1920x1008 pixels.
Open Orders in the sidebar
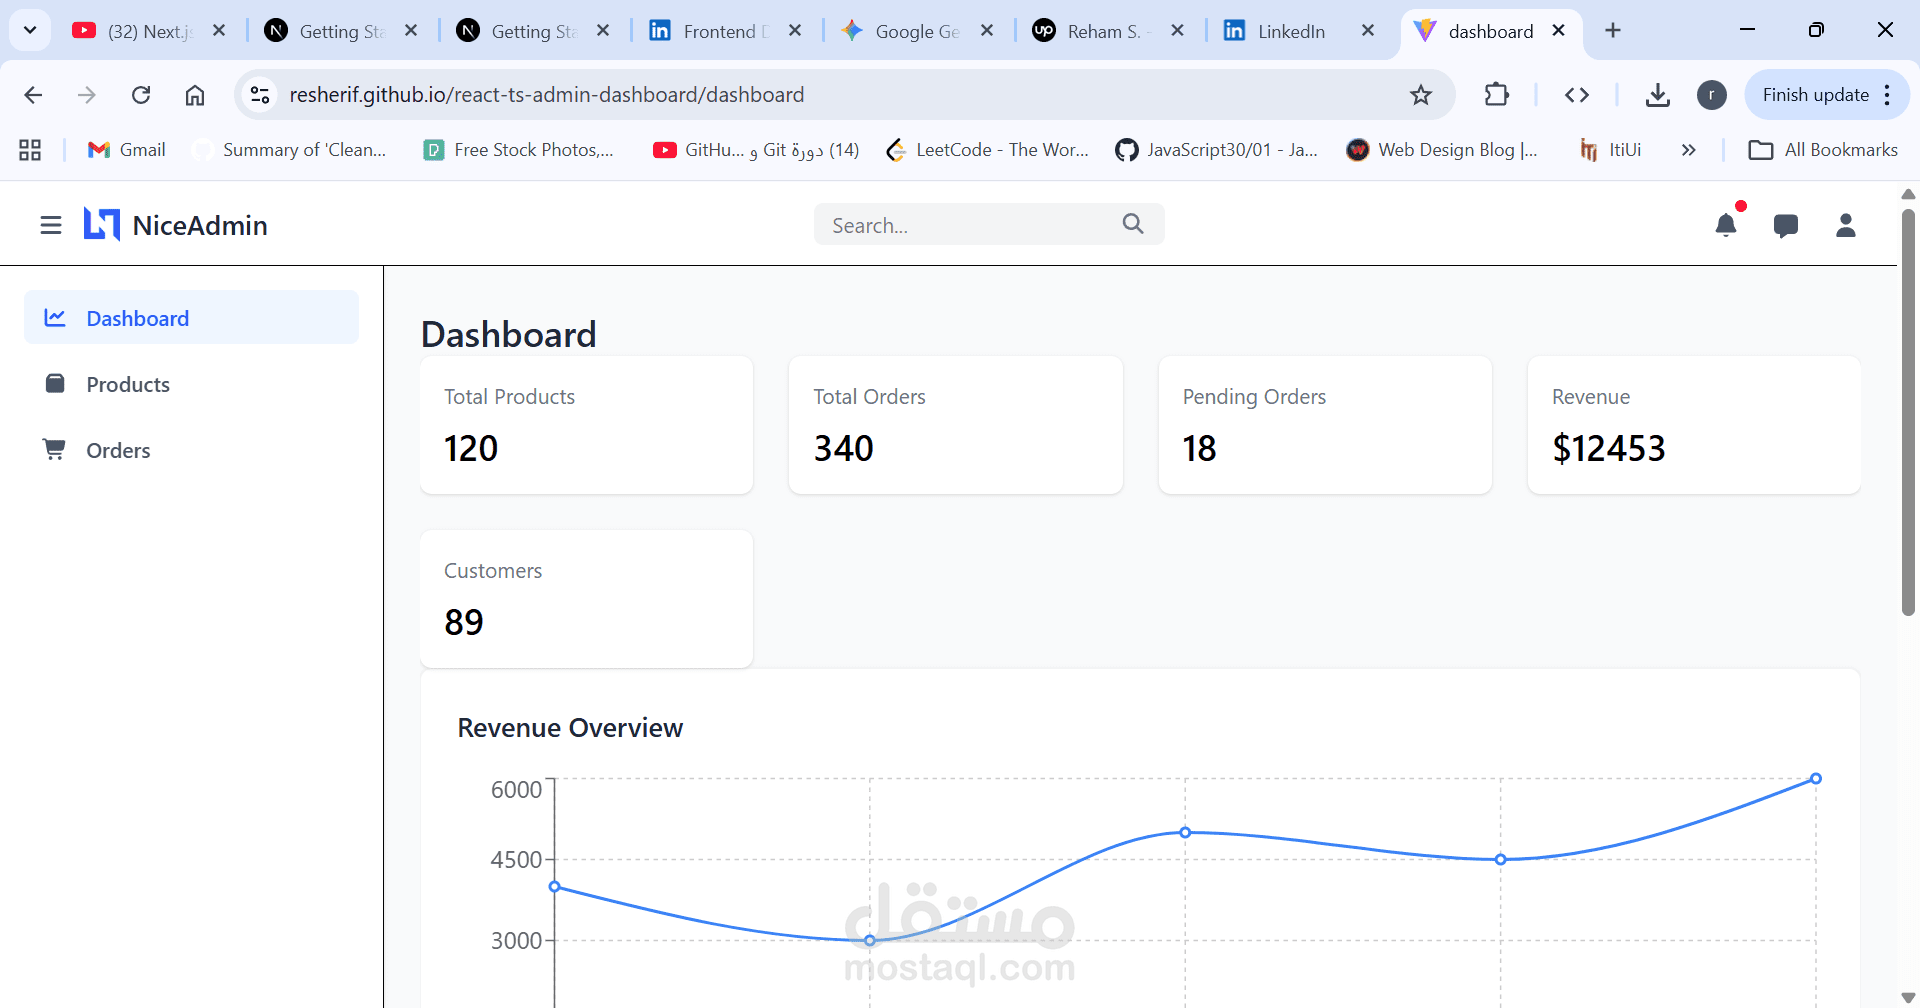click(x=191, y=450)
